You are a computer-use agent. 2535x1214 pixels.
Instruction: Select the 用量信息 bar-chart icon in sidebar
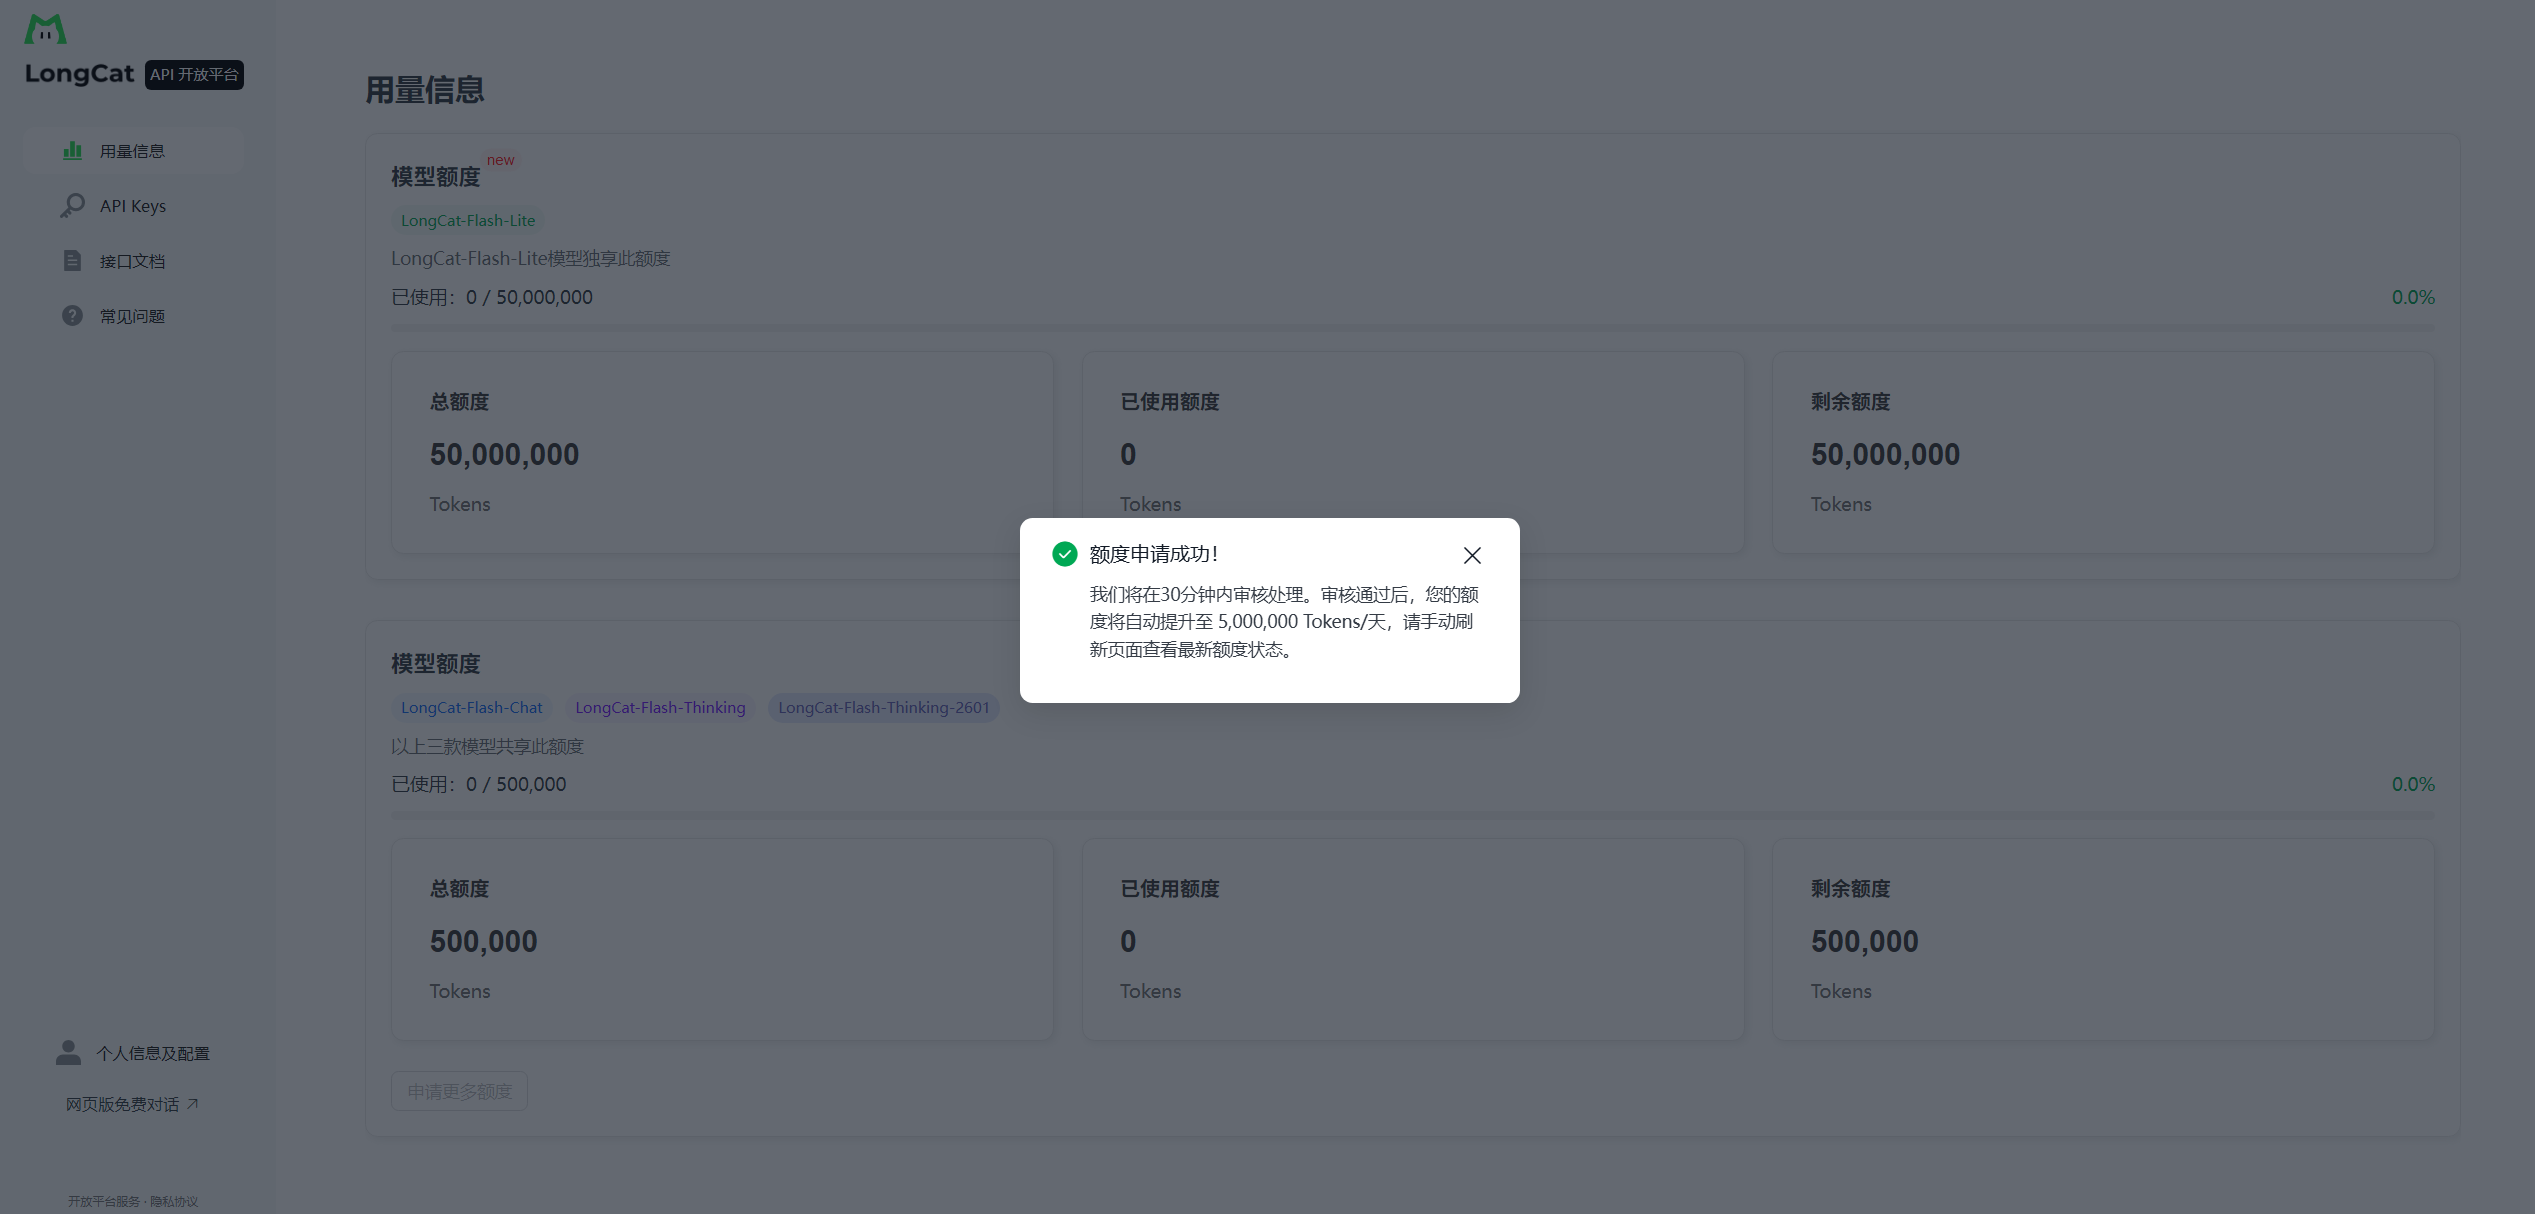point(73,150)
